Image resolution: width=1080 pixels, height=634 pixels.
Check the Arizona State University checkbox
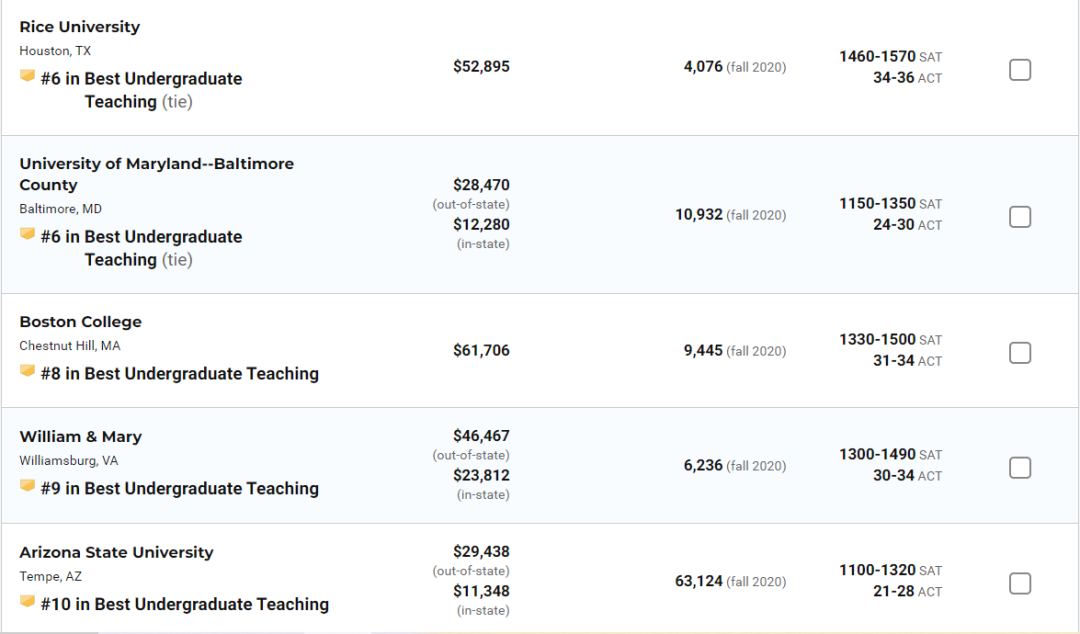[1019, 583]
